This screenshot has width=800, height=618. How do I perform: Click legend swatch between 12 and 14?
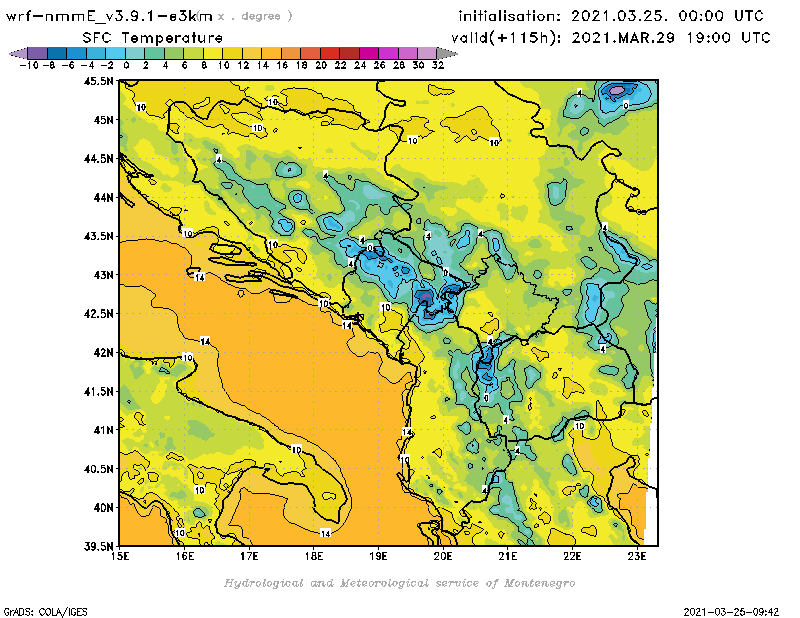point(252,53)
